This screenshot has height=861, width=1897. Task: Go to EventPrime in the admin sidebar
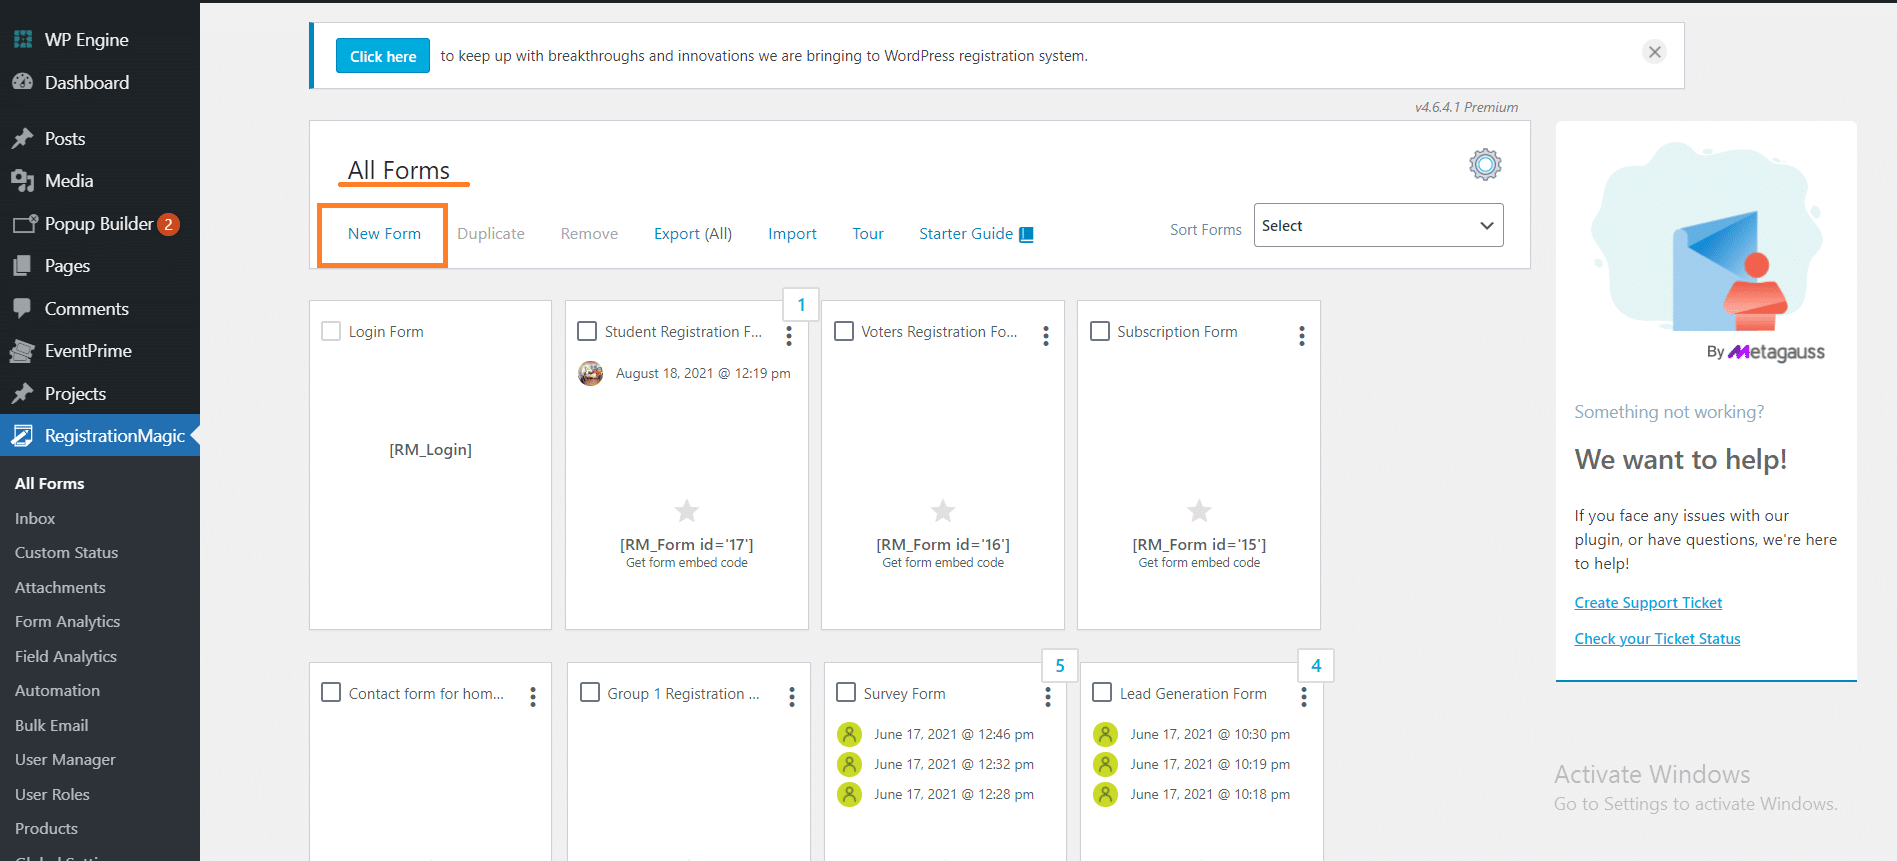(x=88, y=351)
